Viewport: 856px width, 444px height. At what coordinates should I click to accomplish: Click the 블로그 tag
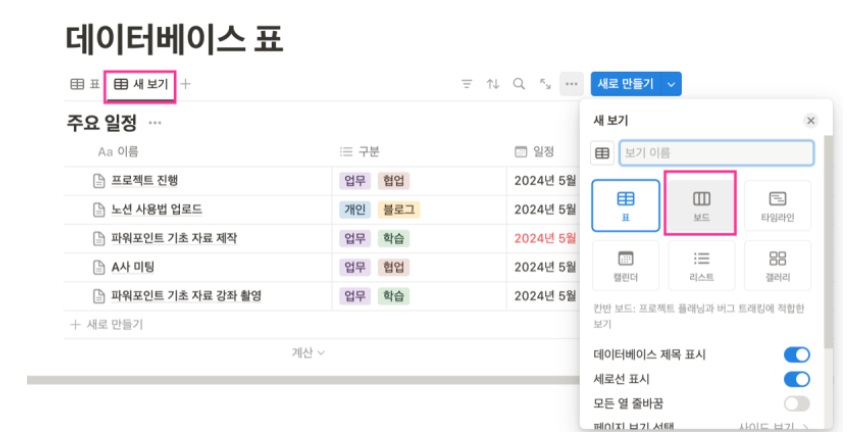(399, 210)
